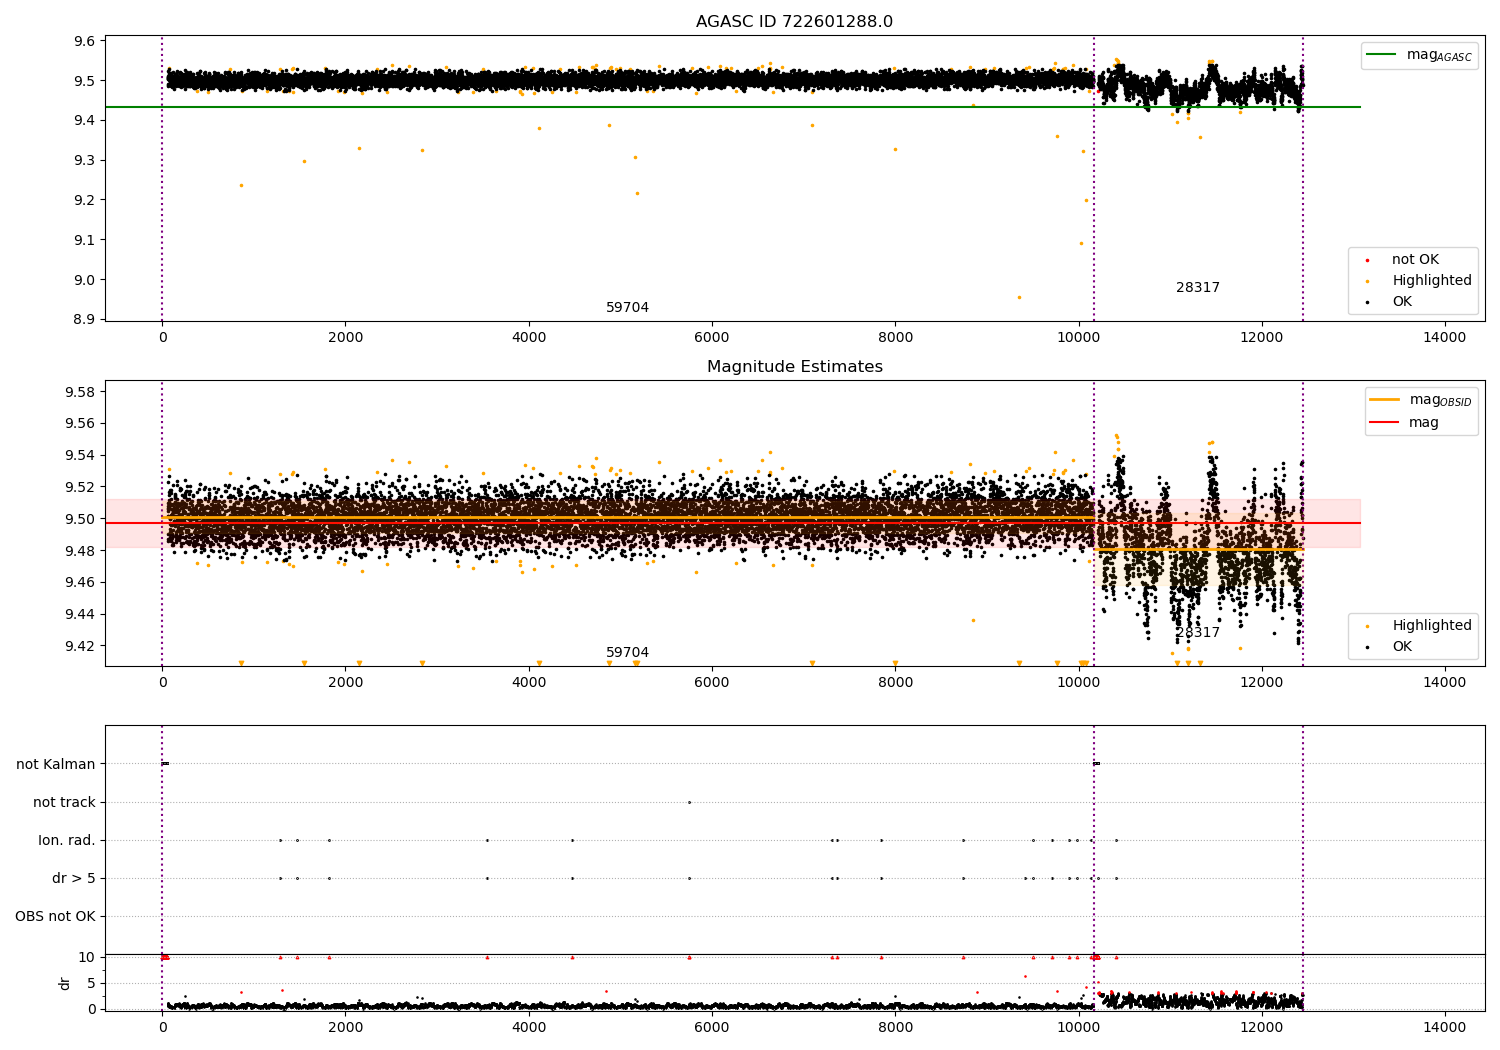
Task: Click the 'not Kalman' axis label
Action: click(x=56, y=765)
